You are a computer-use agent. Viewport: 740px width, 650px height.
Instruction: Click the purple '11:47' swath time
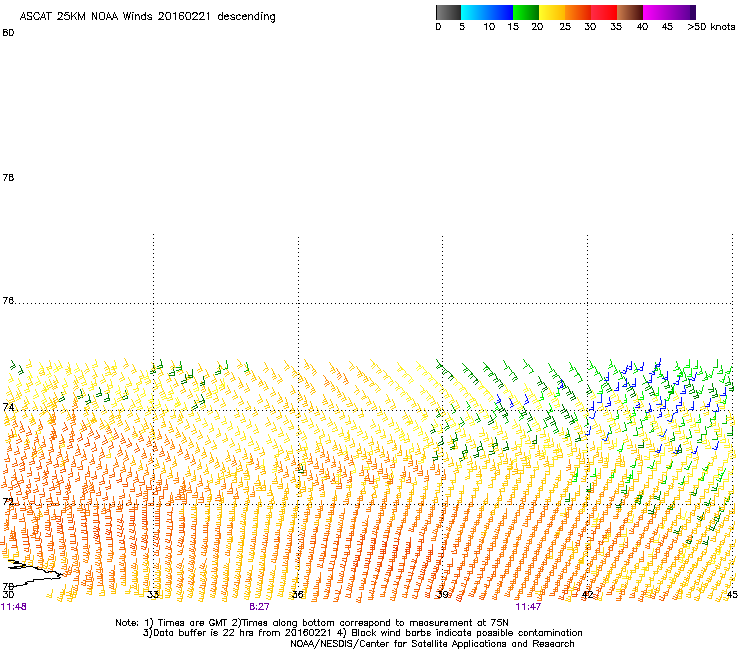click(x=528, y=607)
